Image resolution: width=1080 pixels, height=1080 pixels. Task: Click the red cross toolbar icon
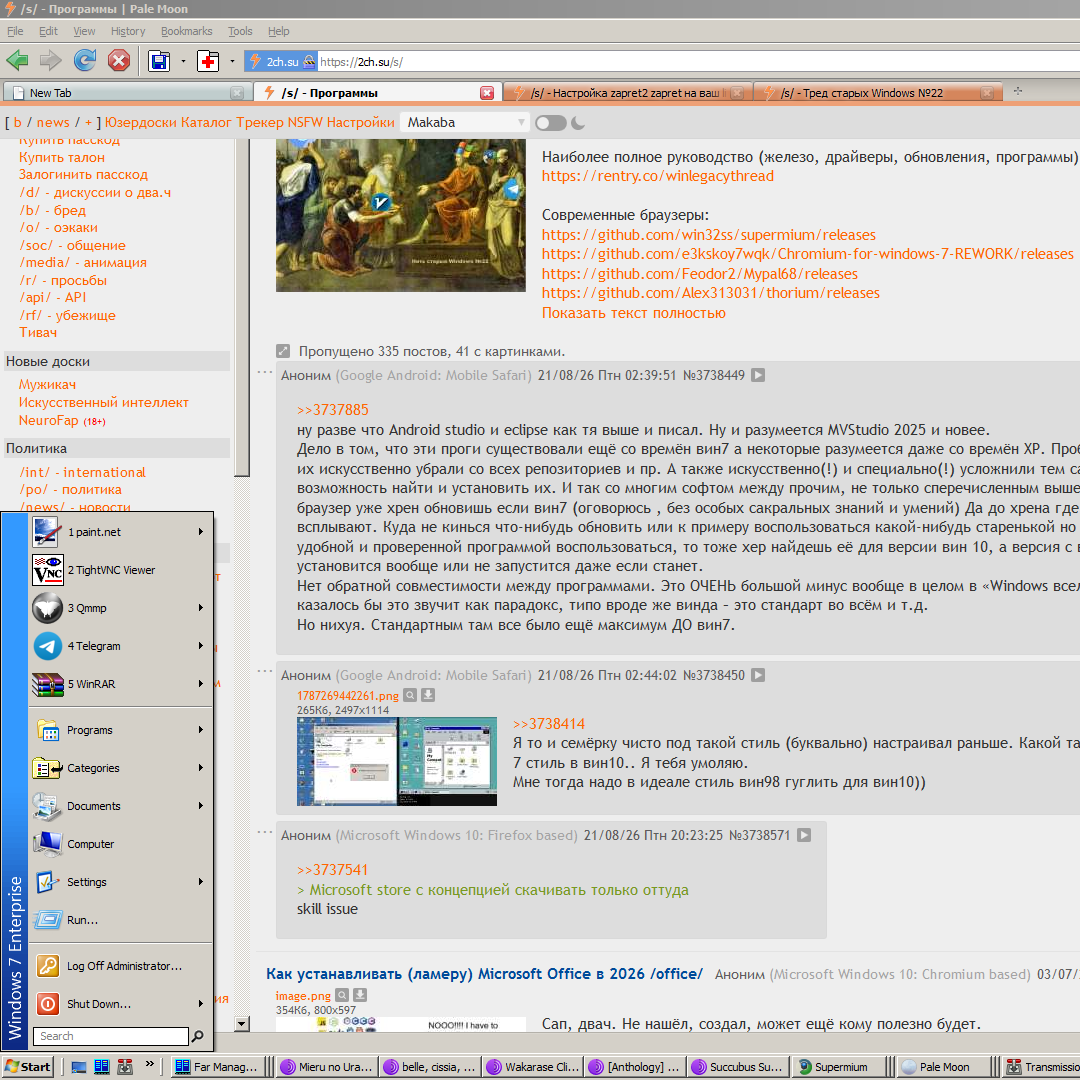coord(208,61)
